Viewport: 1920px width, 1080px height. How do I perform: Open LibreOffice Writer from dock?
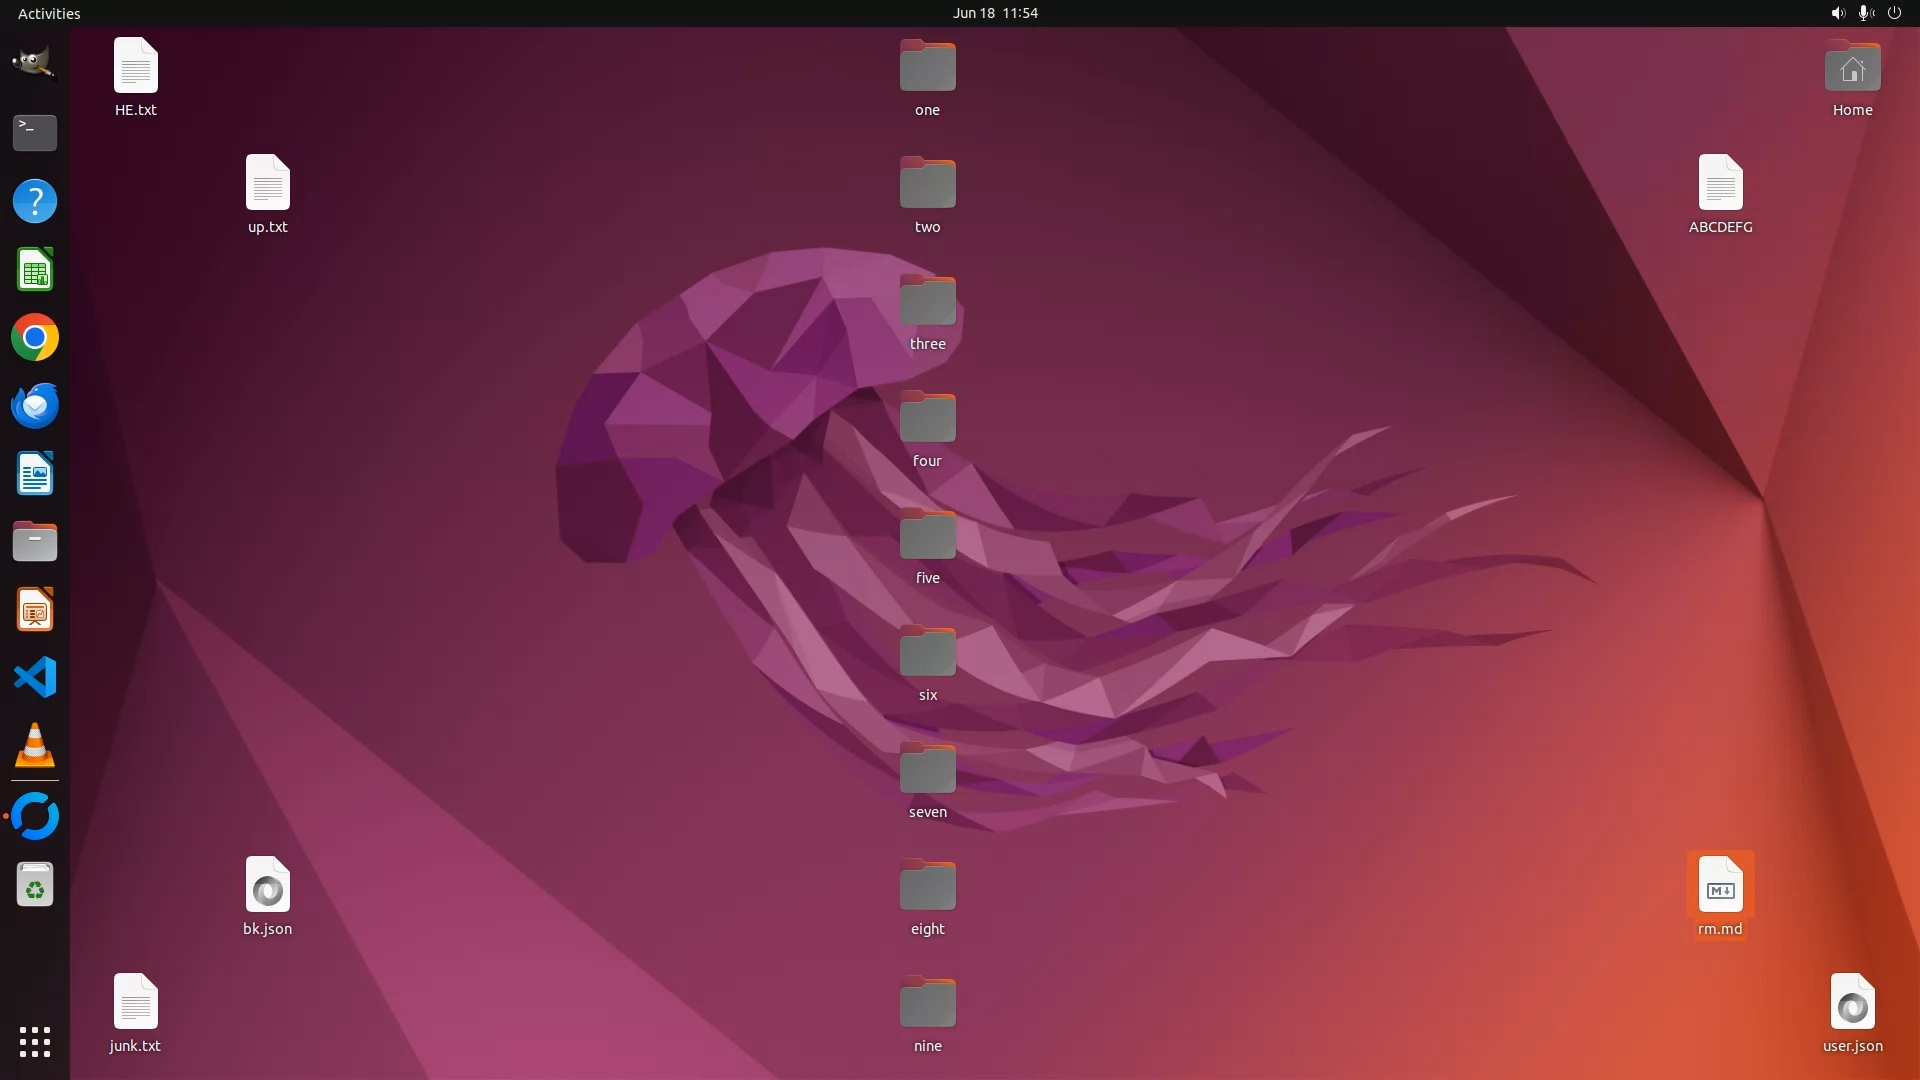tap(34, 474)
